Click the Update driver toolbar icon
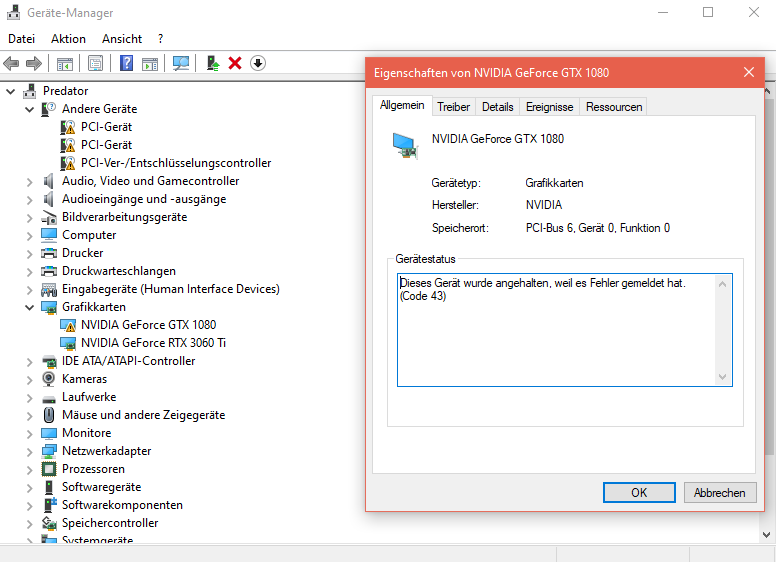776x562 pixels. click(x=213, y=63)
